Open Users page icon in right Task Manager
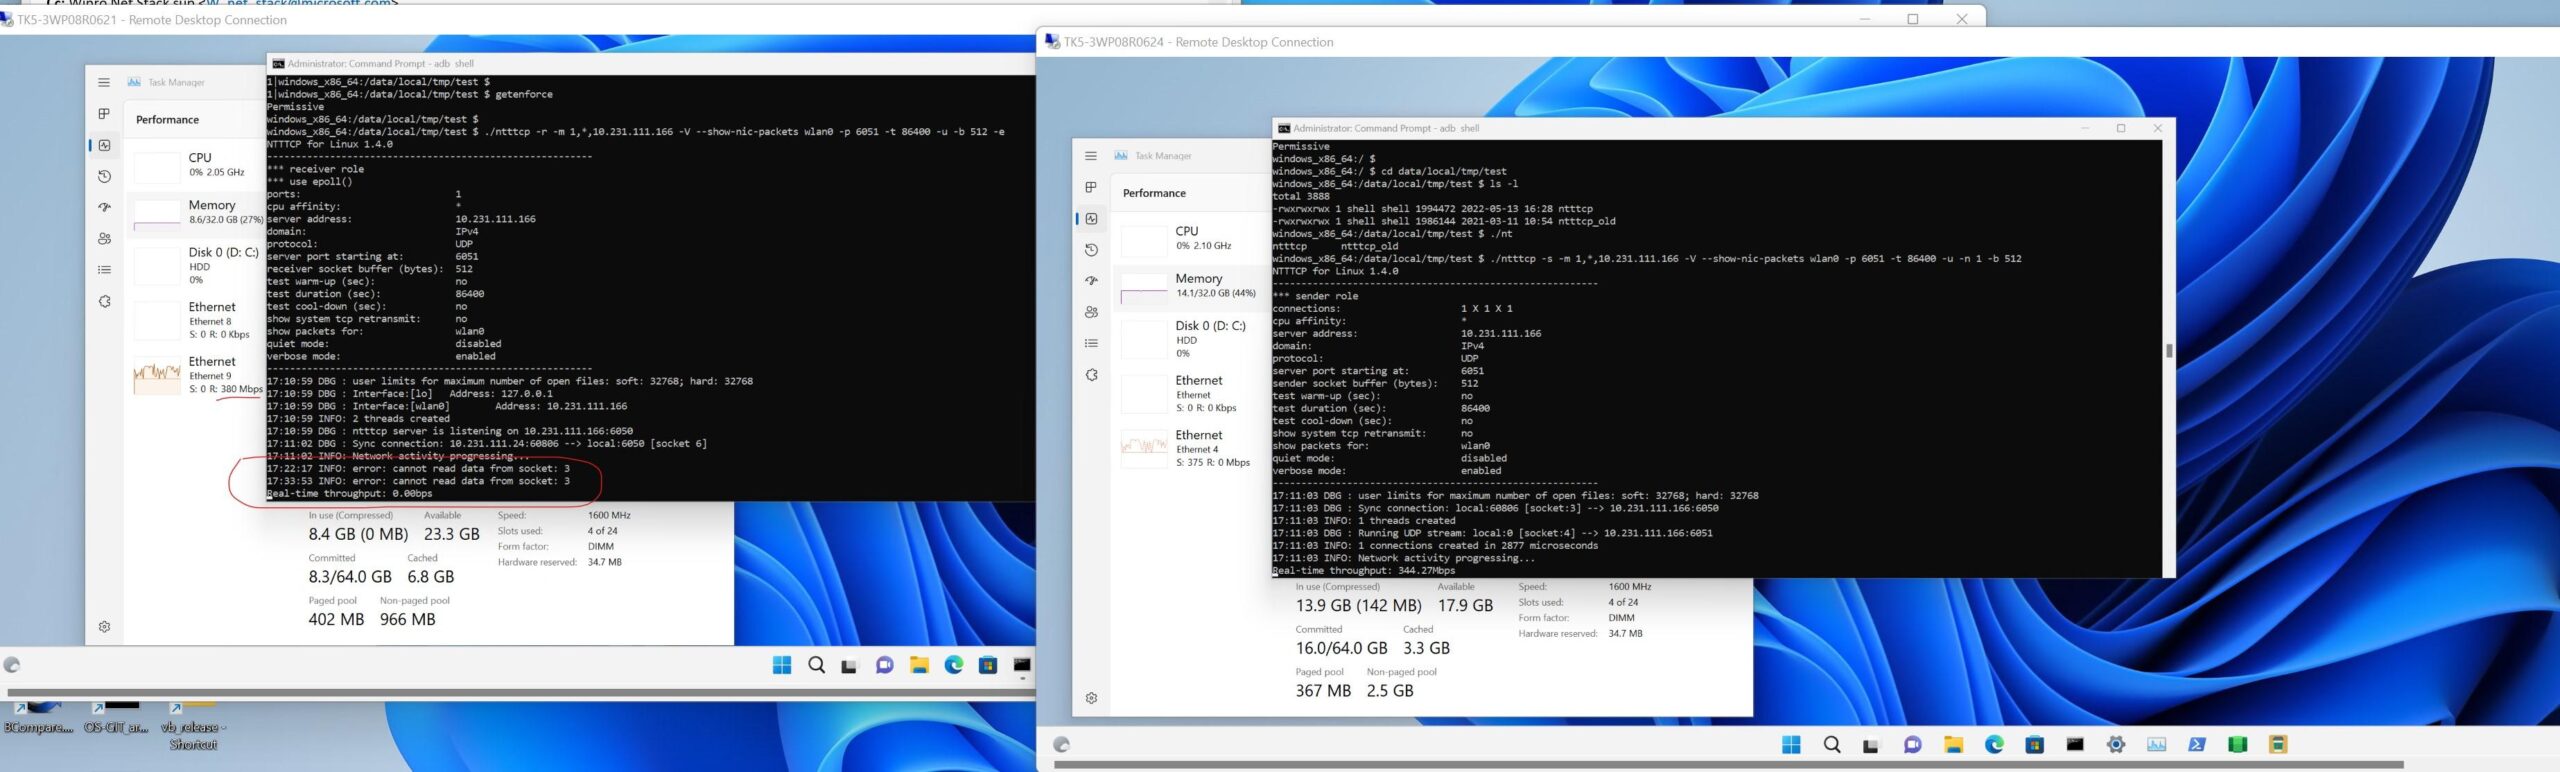This screenshot has height=772, width=2560. [x=1091, y=312]
